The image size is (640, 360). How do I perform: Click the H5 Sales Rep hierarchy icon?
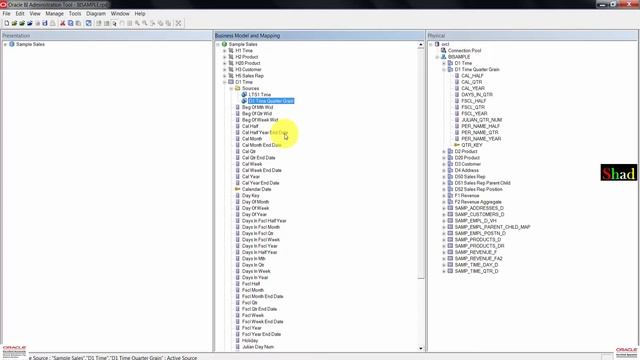[x=231, y=76]
